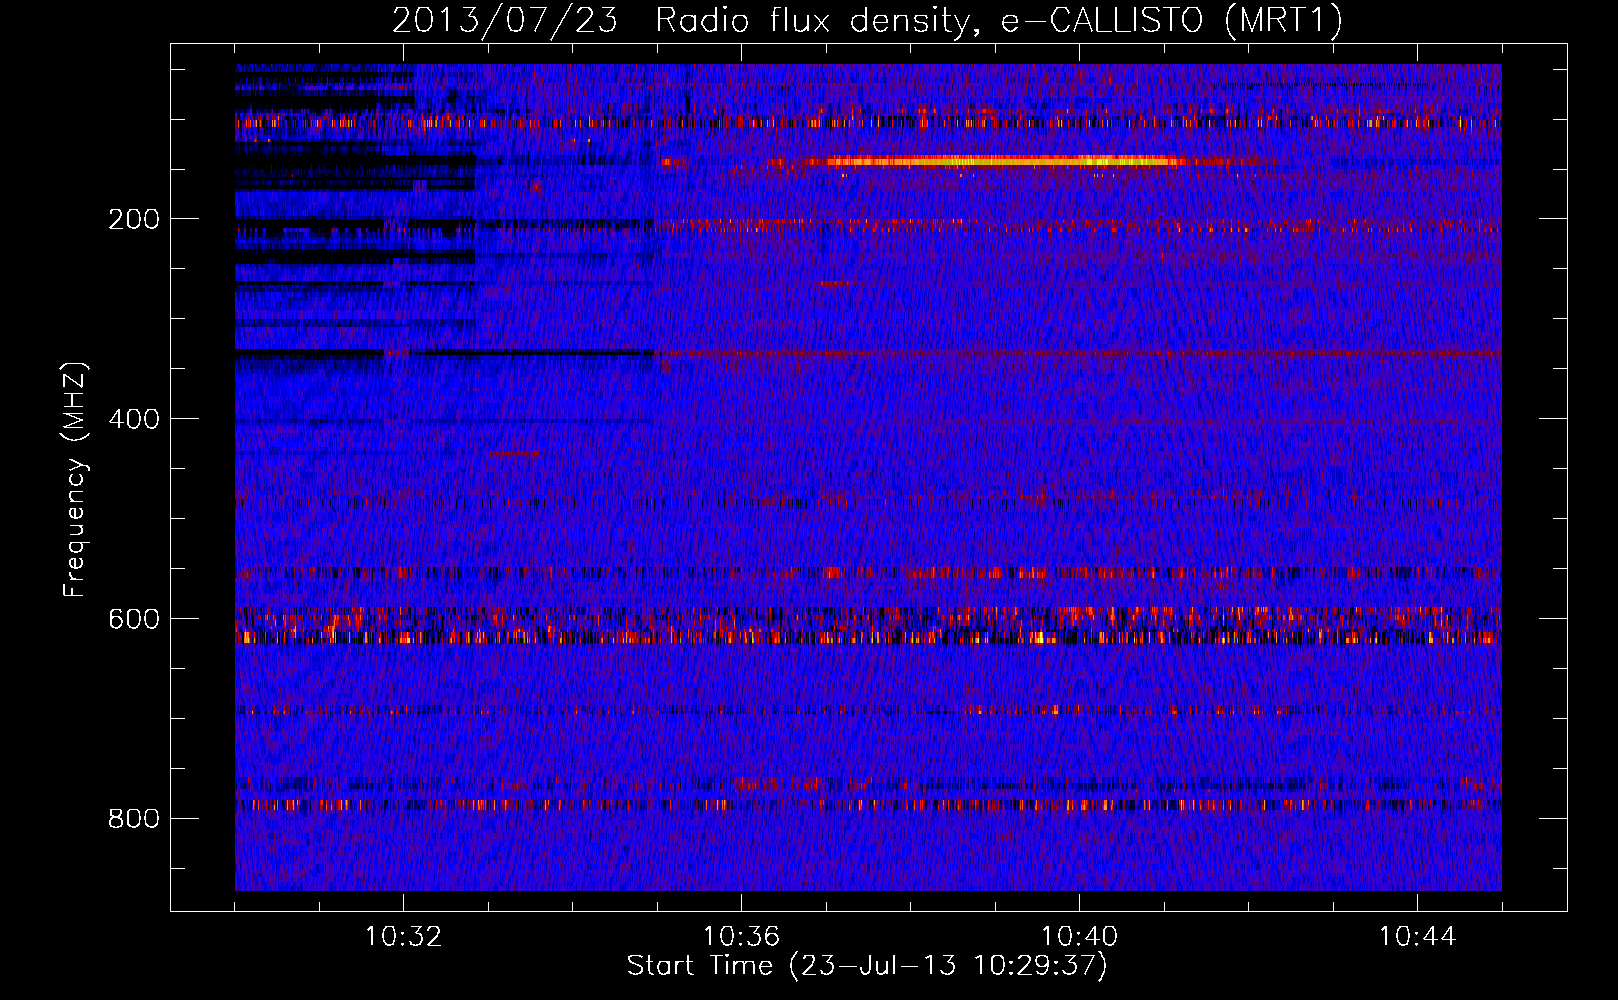Click the '10:36' time tick label
Screen dimensions: 1618x1000
tap(741, 937)
